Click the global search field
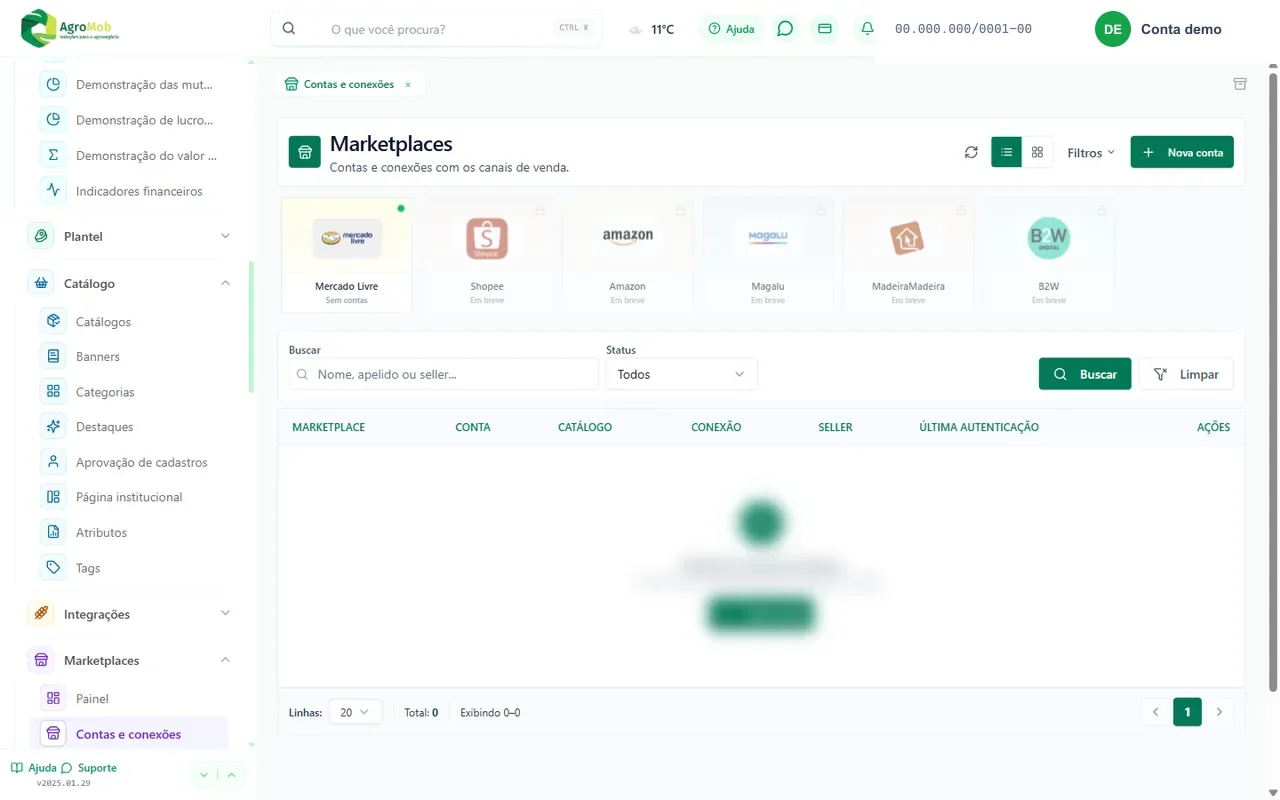This screenshot has width=1280, height=800. (x=436, y=29)
